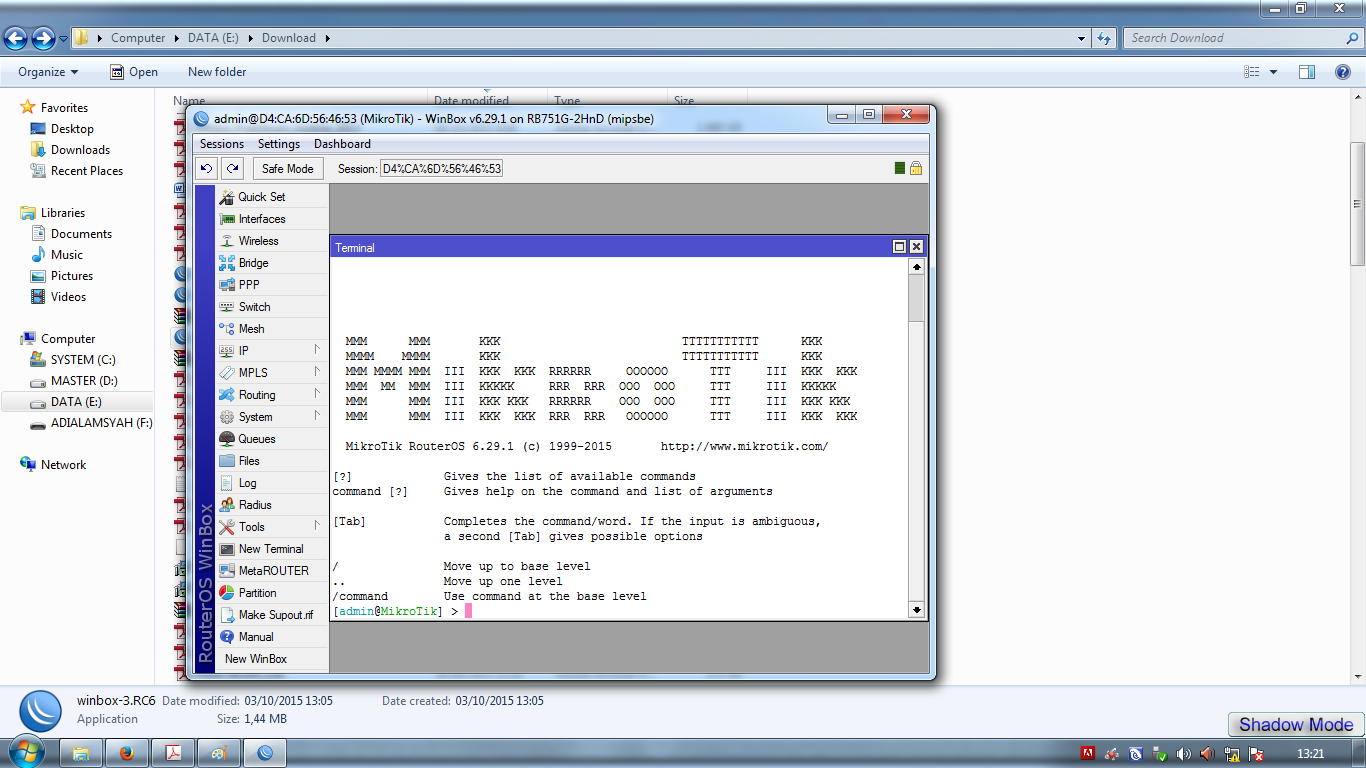Click New folder in Explorer toolbar
The height and width of the screenshot is (768, 1366).
[x=217, y=72]
